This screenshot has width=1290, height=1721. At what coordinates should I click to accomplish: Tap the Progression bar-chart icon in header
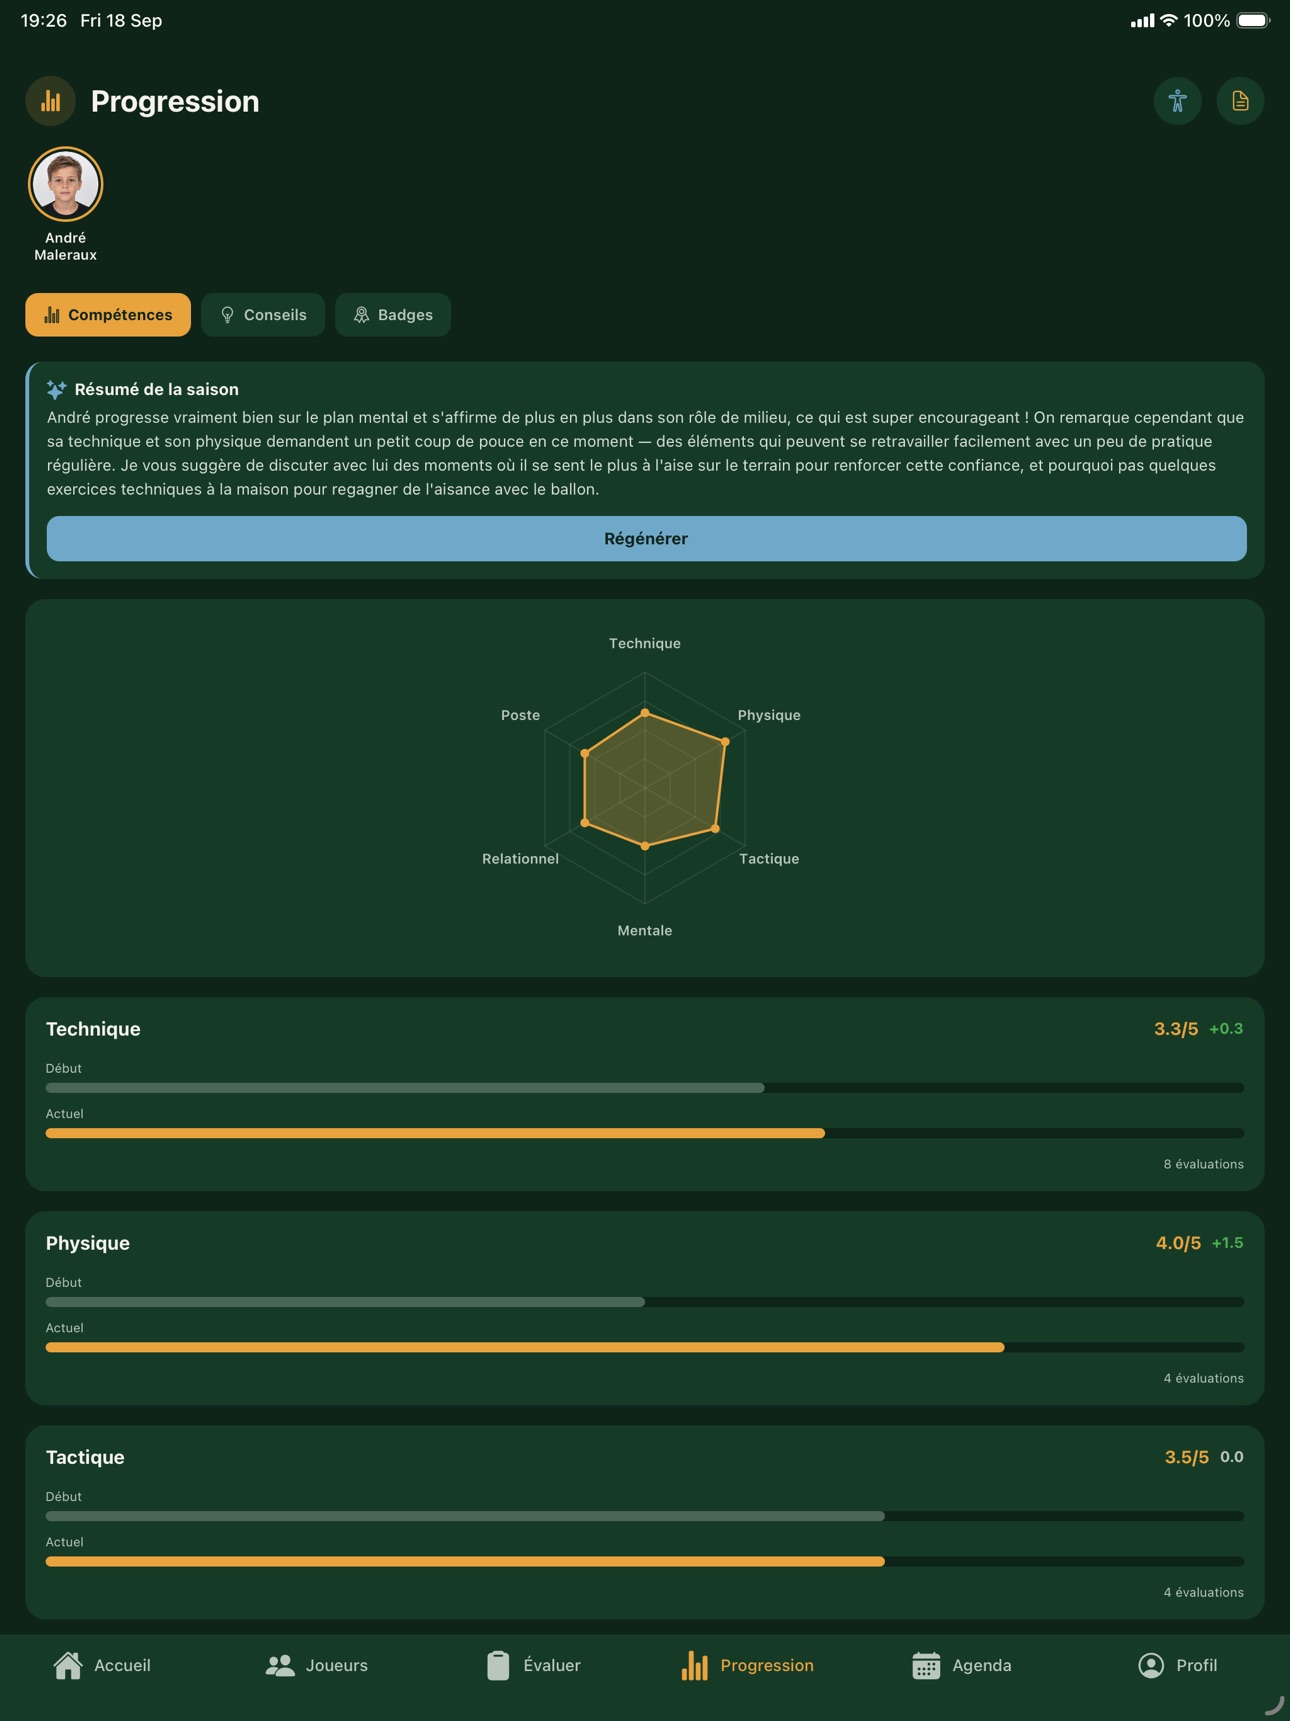coord(51,101)
